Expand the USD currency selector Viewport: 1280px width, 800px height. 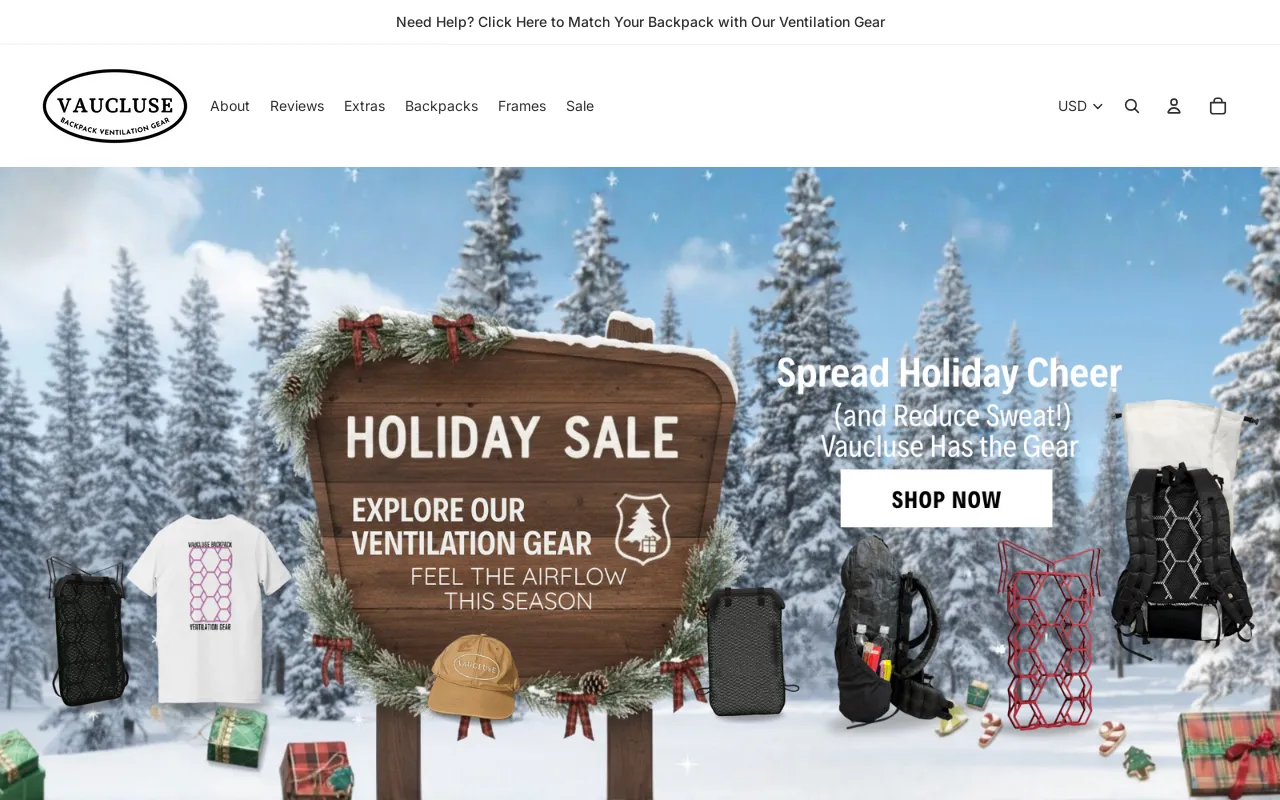pos(1080,106)
